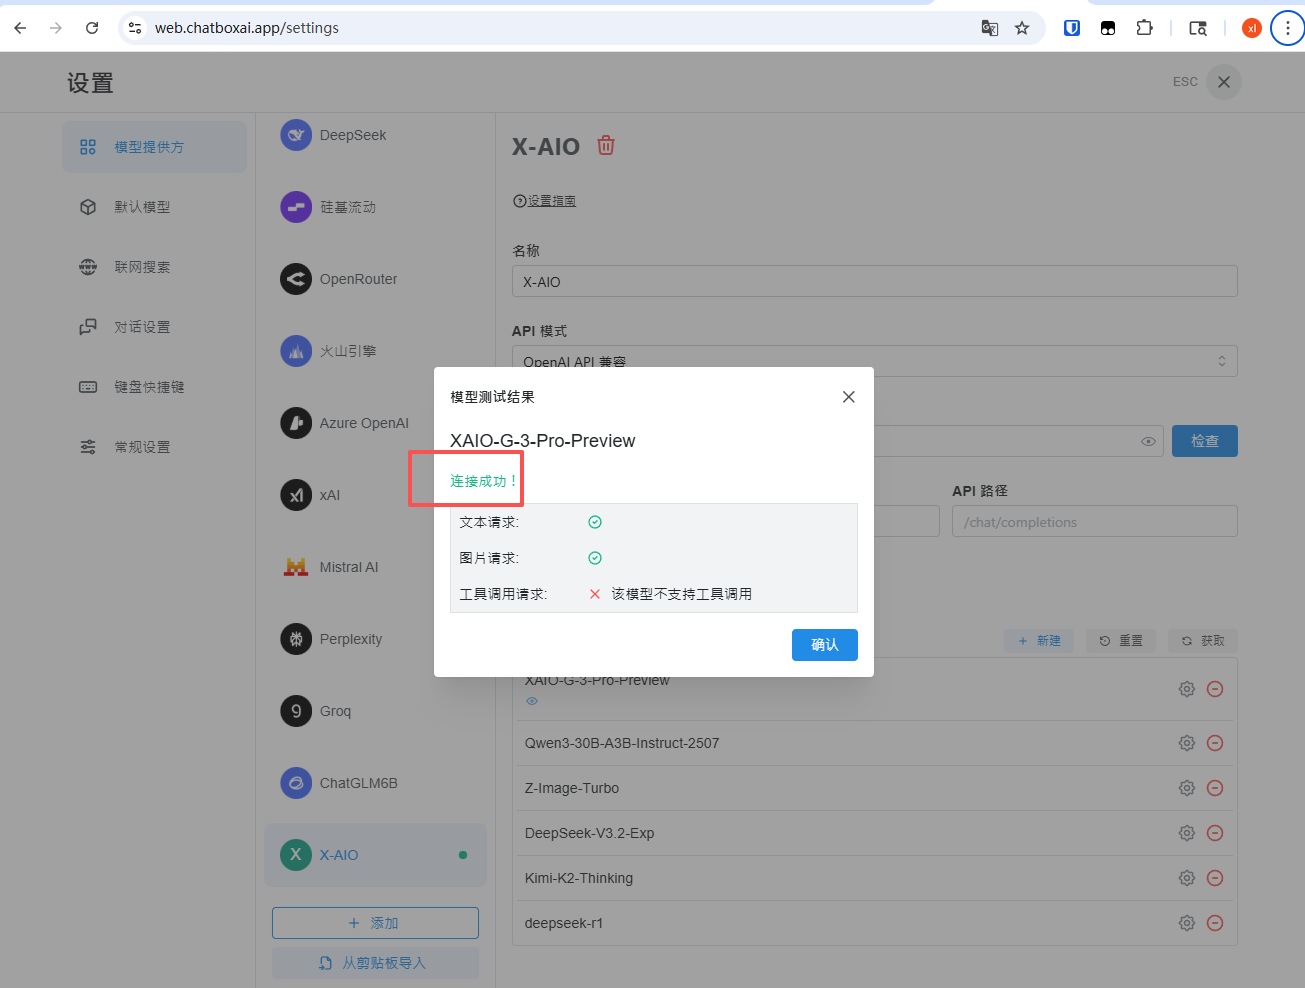Open the 对话设置 settings tab
This screenshot has width=1305, height=988.
pos(154,327)
